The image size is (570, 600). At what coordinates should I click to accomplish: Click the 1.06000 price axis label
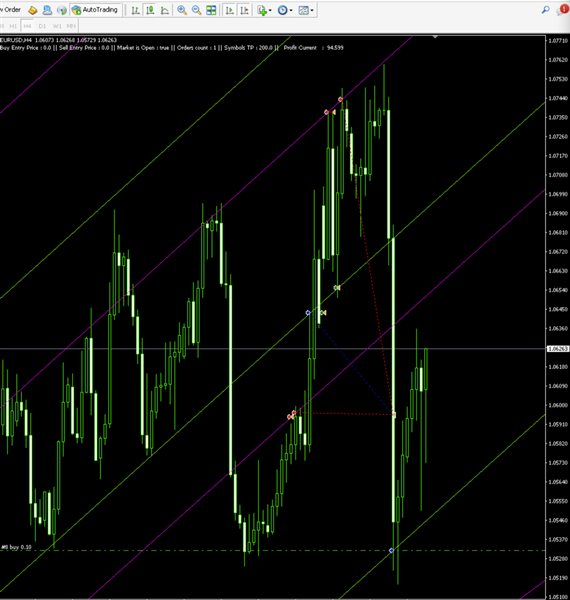pyautogui.click(x=558, y=405)
